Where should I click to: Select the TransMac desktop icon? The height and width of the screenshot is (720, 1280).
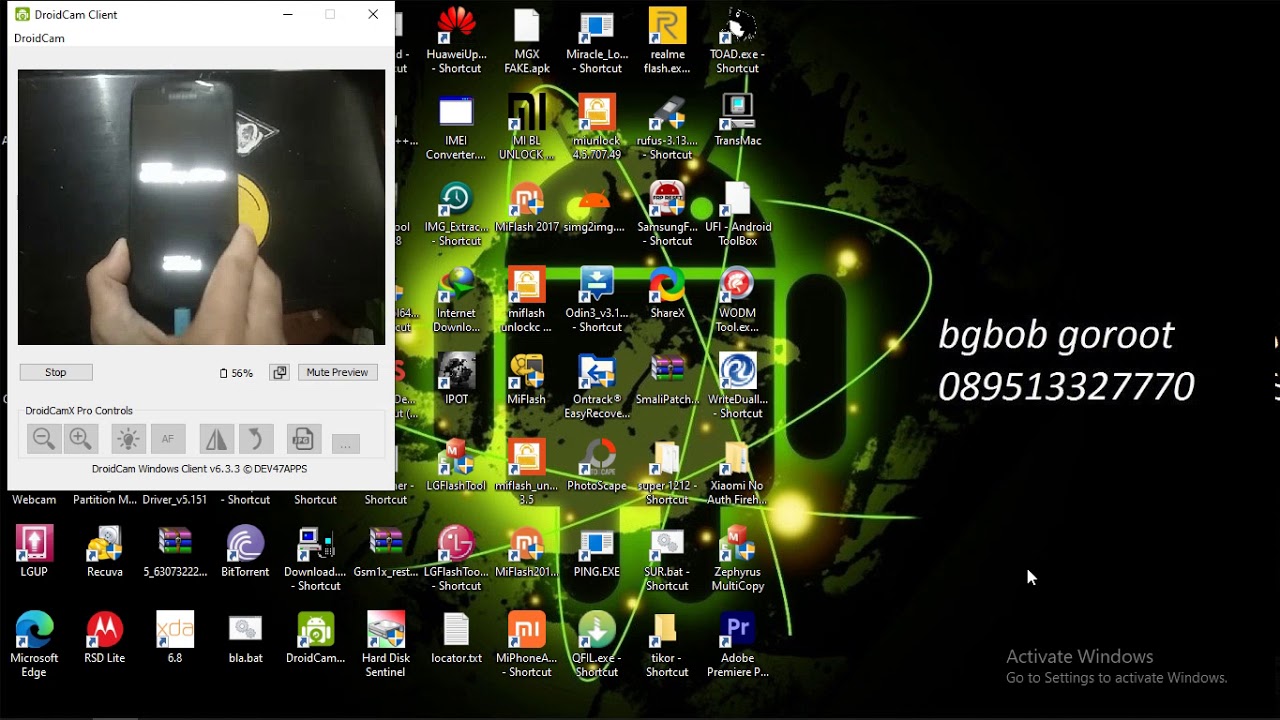(738, 120)
